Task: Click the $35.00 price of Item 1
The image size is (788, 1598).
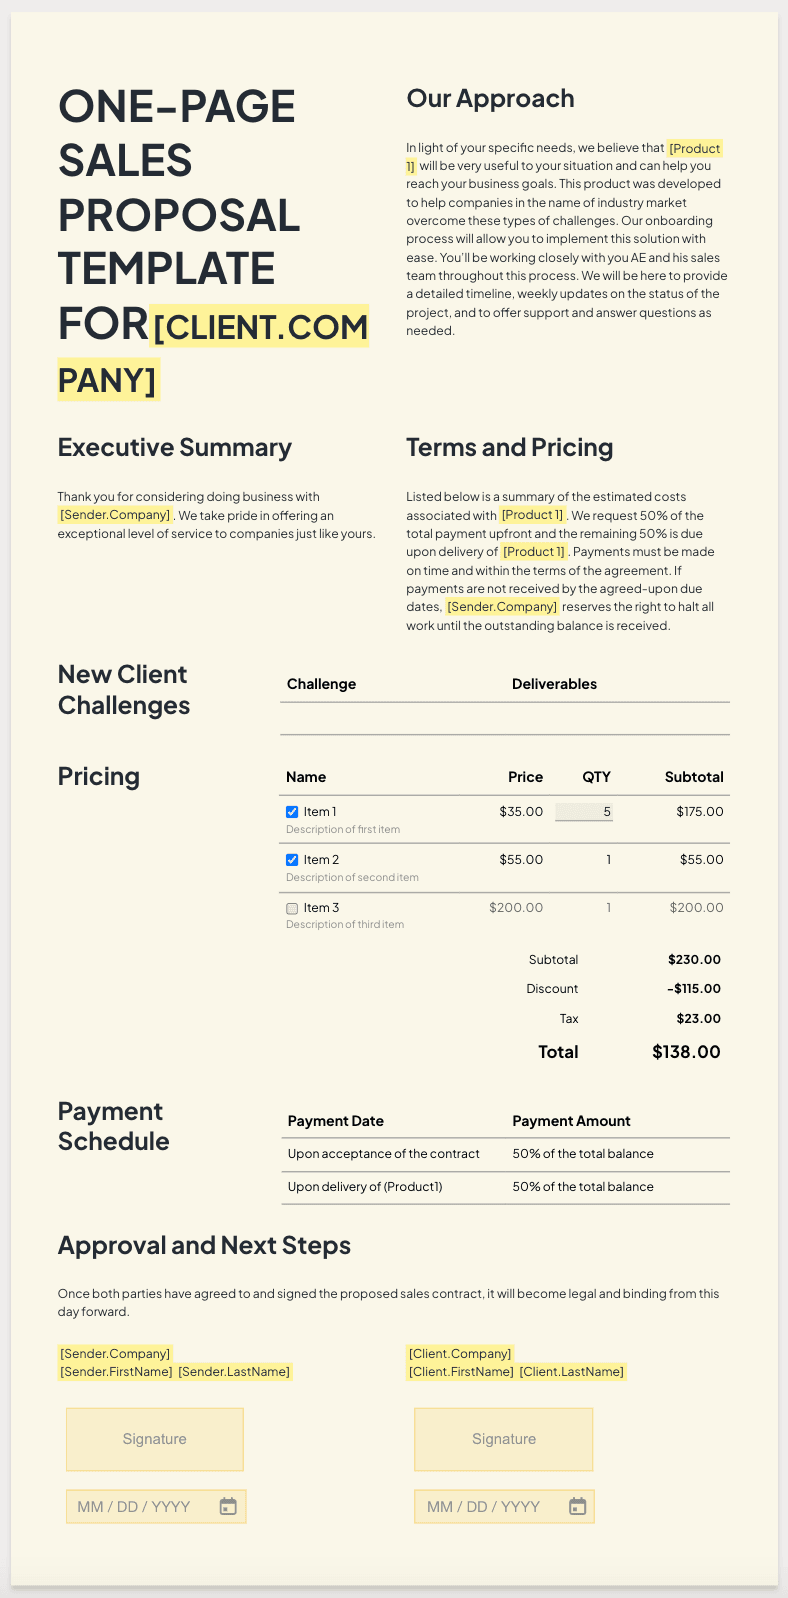Action: pos(521,812)
